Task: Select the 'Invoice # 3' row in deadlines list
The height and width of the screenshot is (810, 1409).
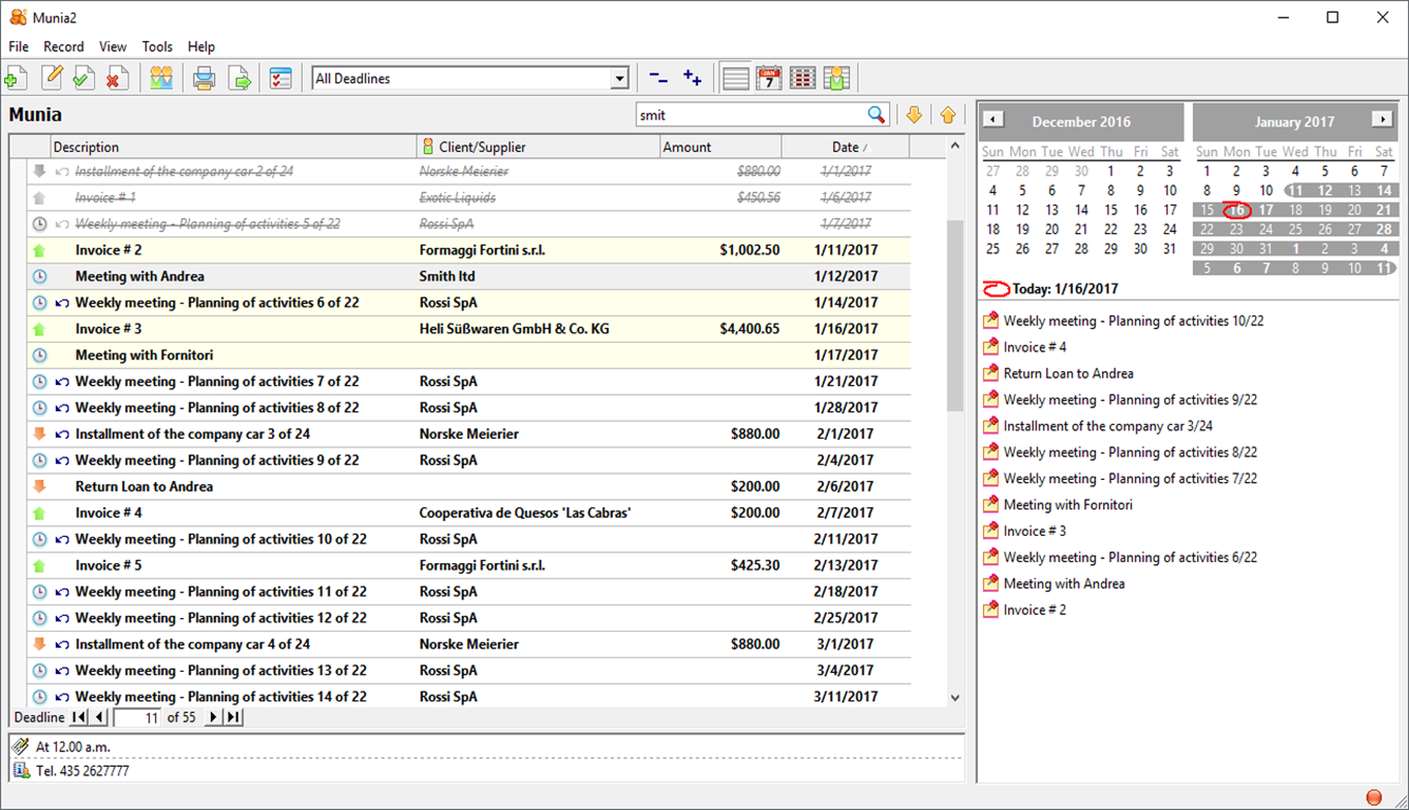Action: click(x=469, y=329)
